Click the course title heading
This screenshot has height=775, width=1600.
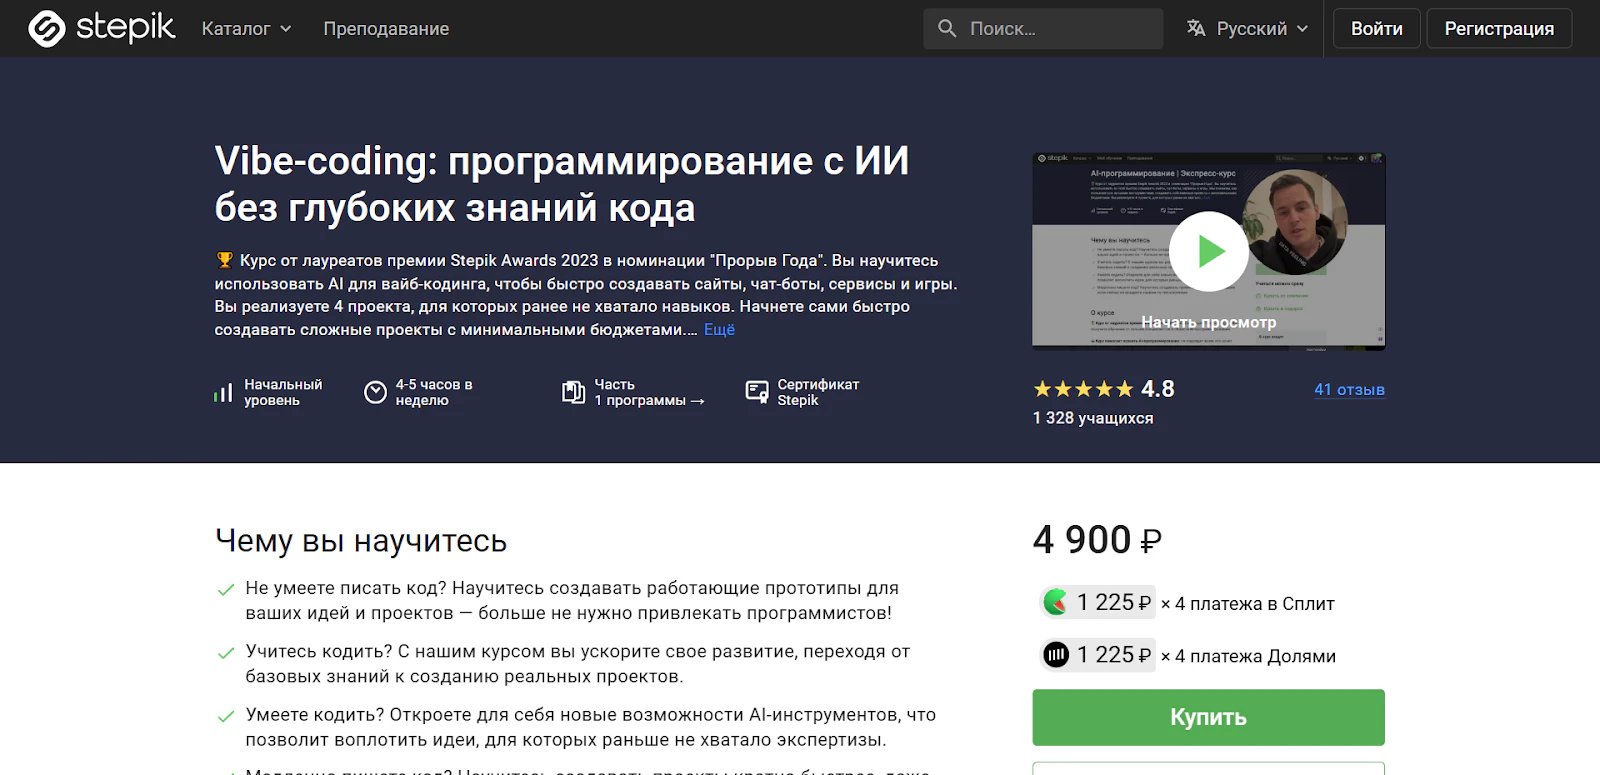click(562, 184)
